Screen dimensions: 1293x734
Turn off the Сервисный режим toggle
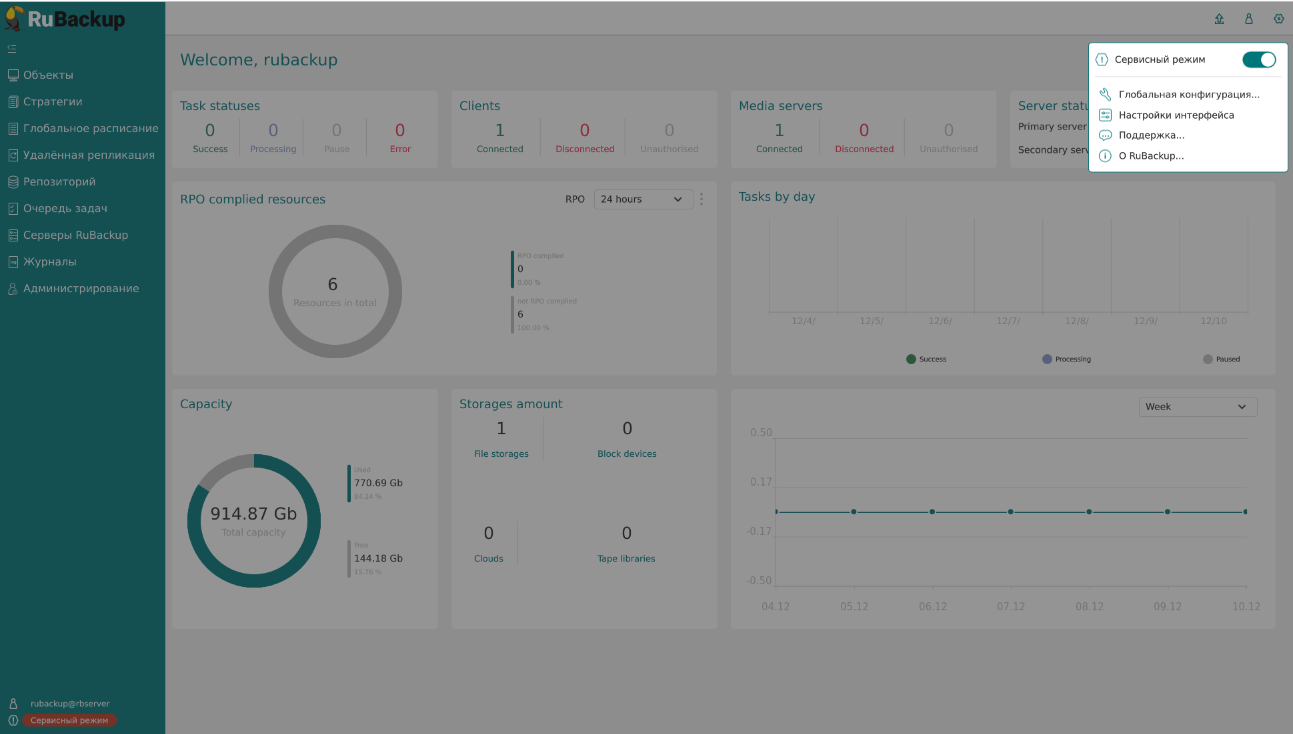tap(1259, 60)
